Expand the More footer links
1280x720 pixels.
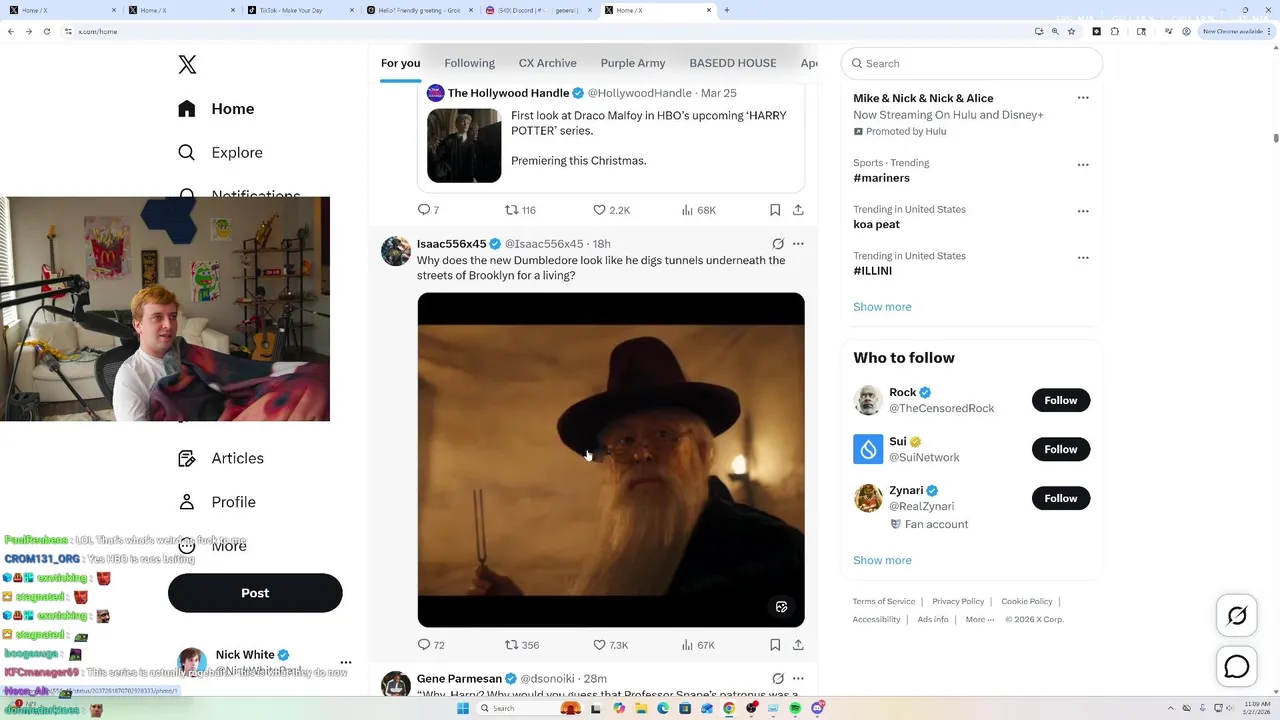point(980,619)
